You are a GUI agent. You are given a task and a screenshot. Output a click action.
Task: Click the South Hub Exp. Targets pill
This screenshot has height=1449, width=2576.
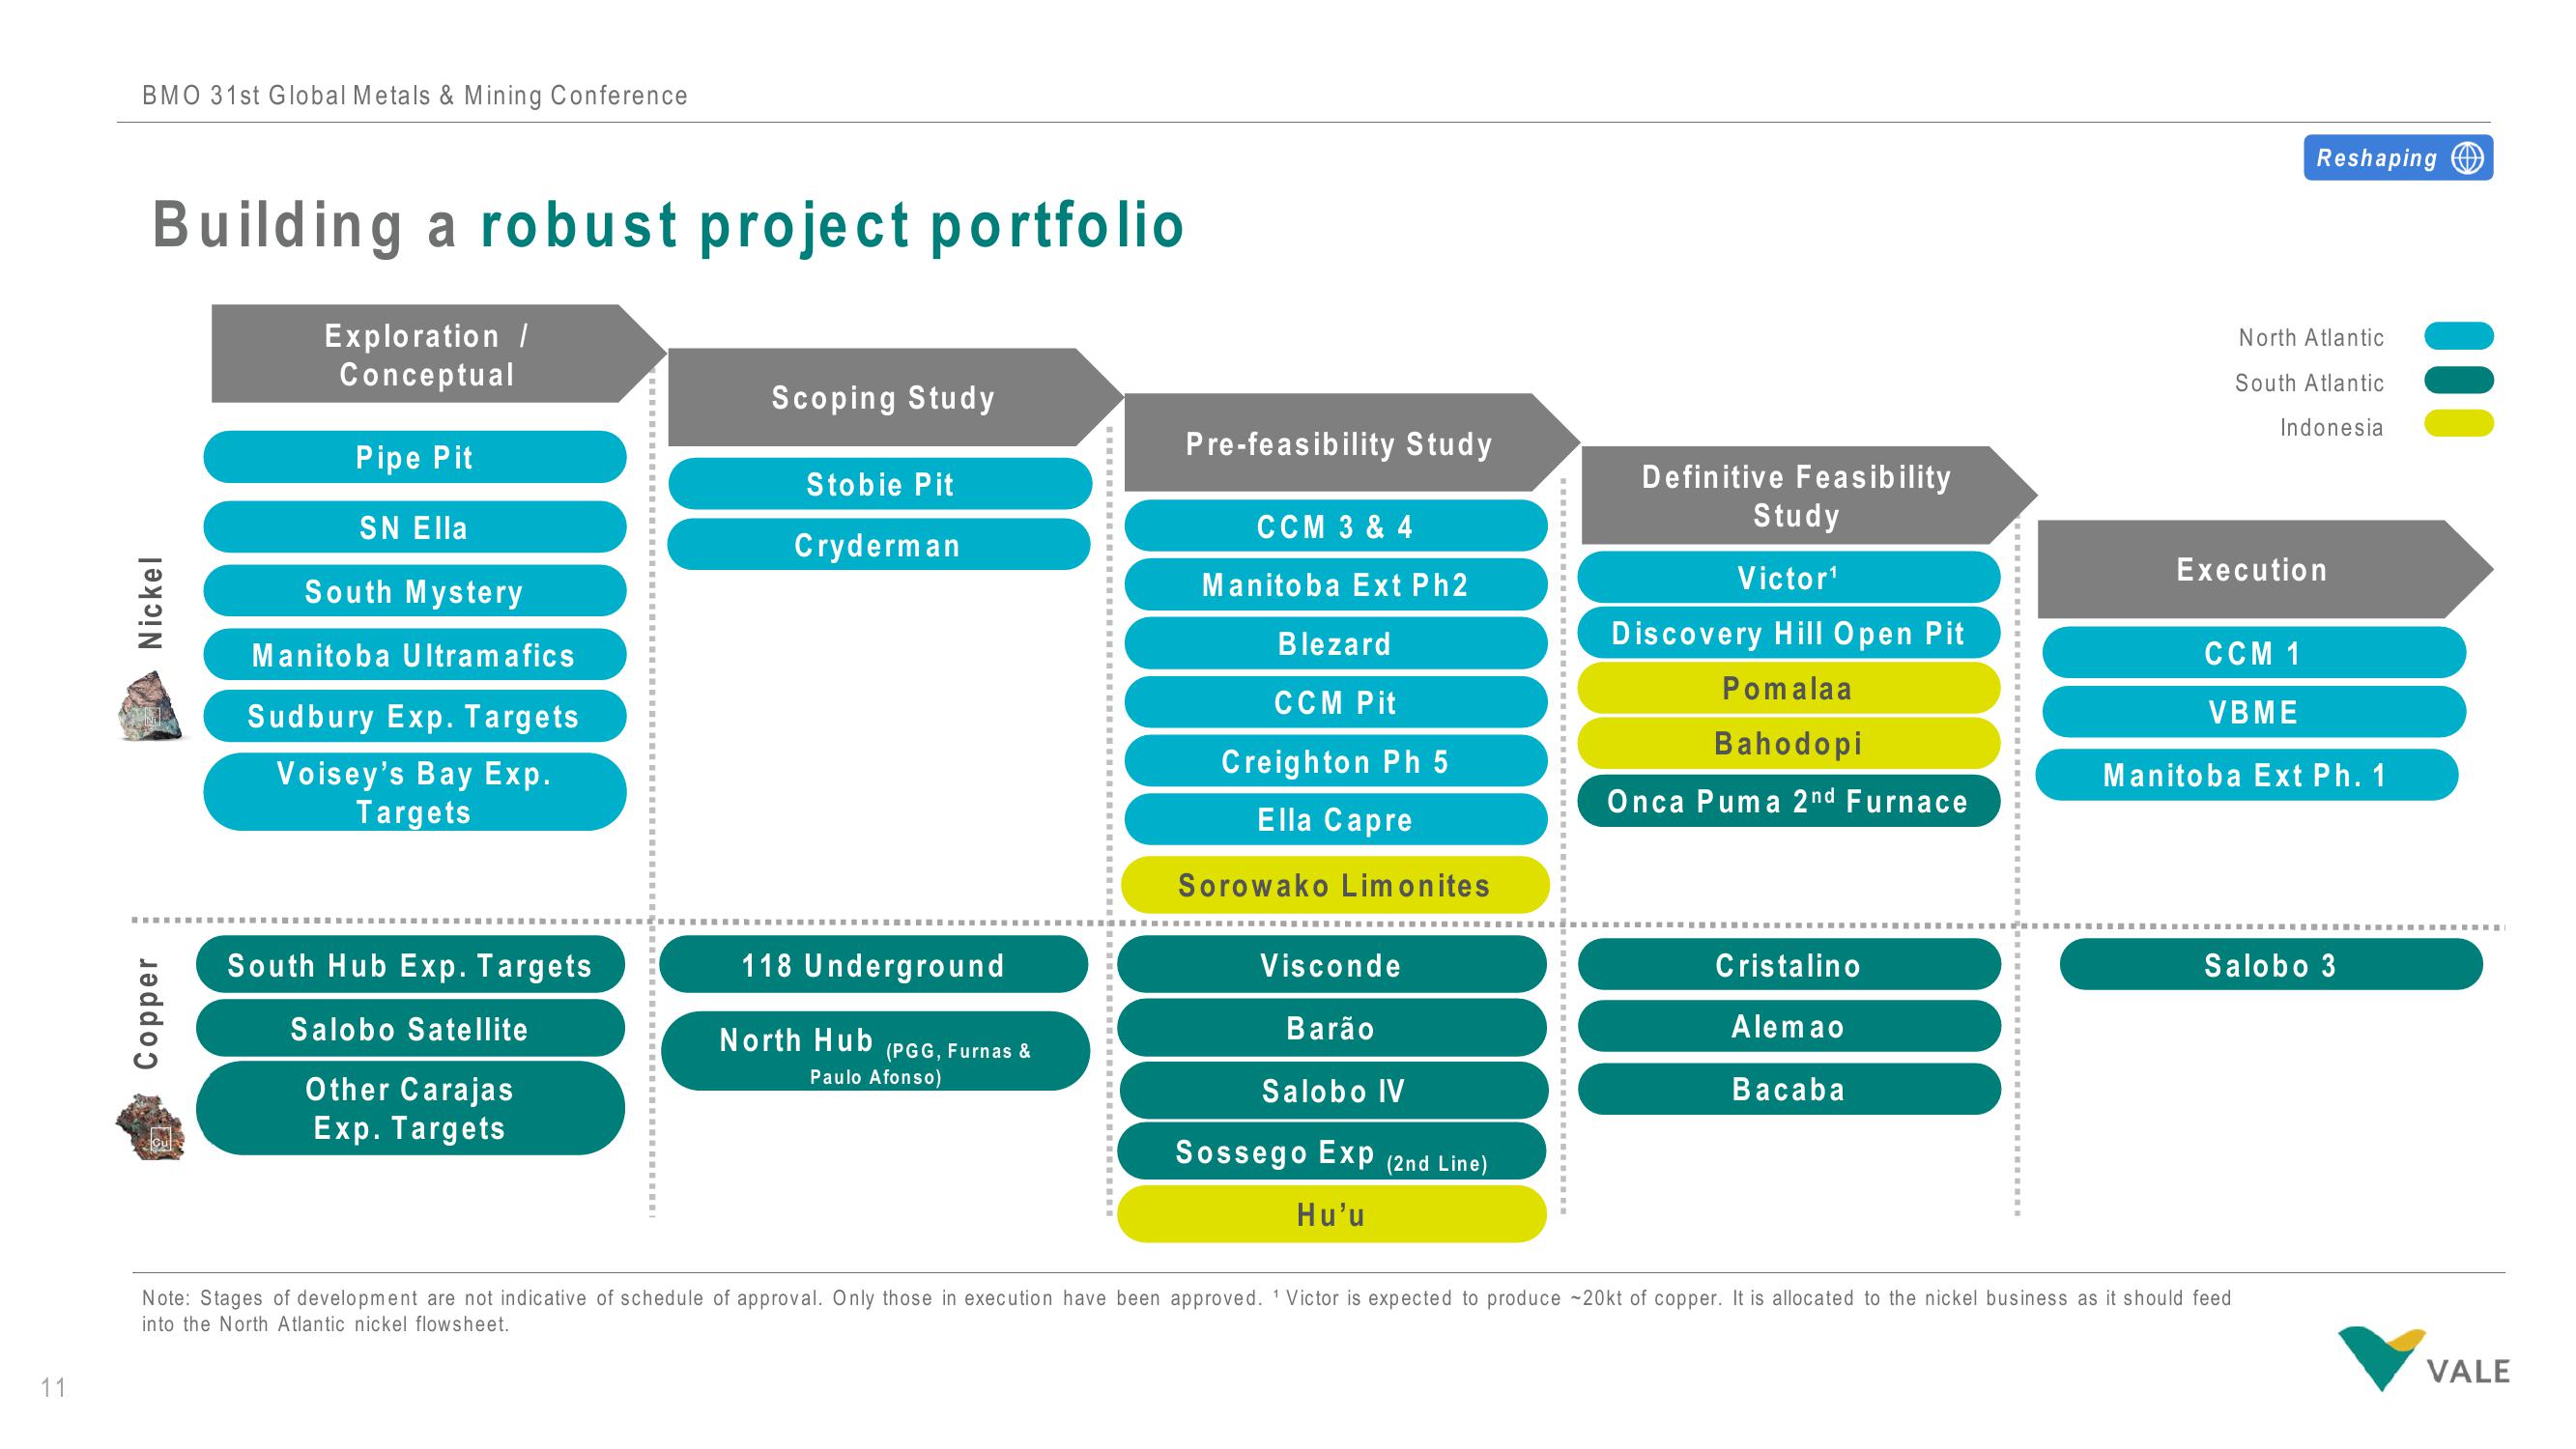(x=411, y=965)
